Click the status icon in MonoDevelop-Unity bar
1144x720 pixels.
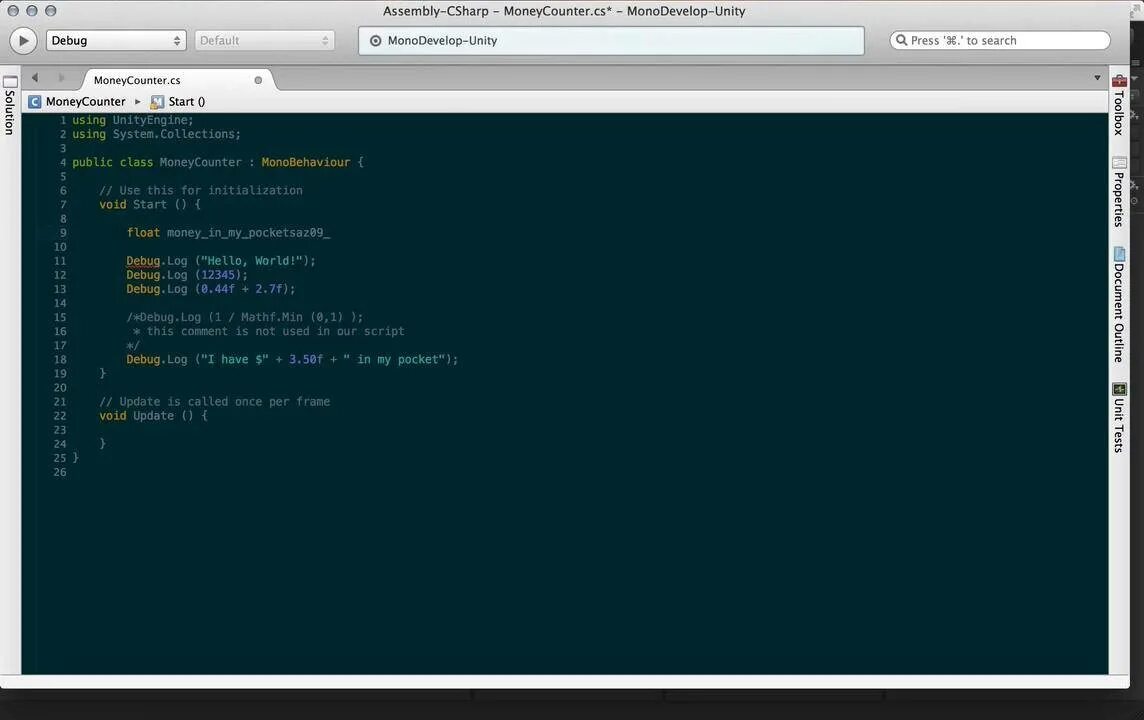[375, 41]
